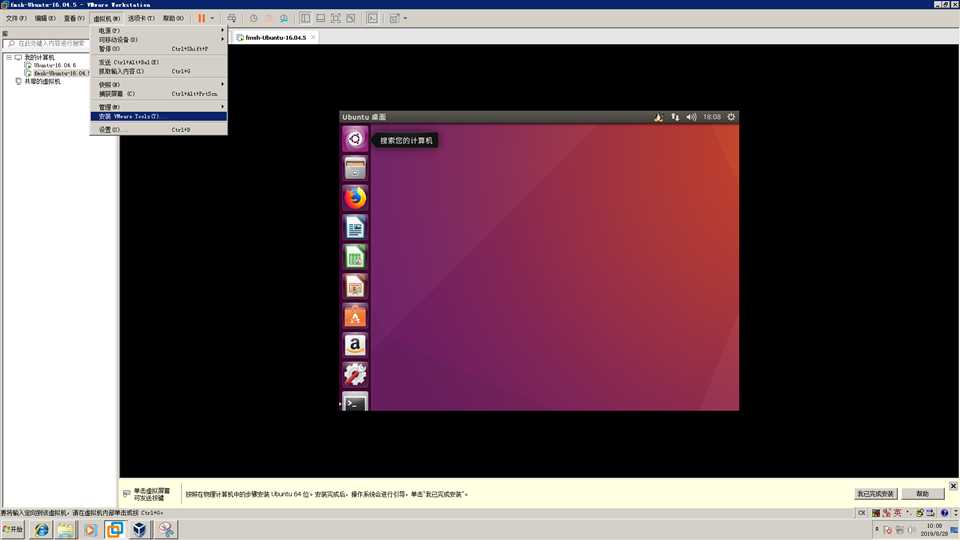Image resolution: width=960 pixels, height=540 pixels.
Task: Open Windows Explorer folder taskbar icon
Action: [x=66, y=529]
